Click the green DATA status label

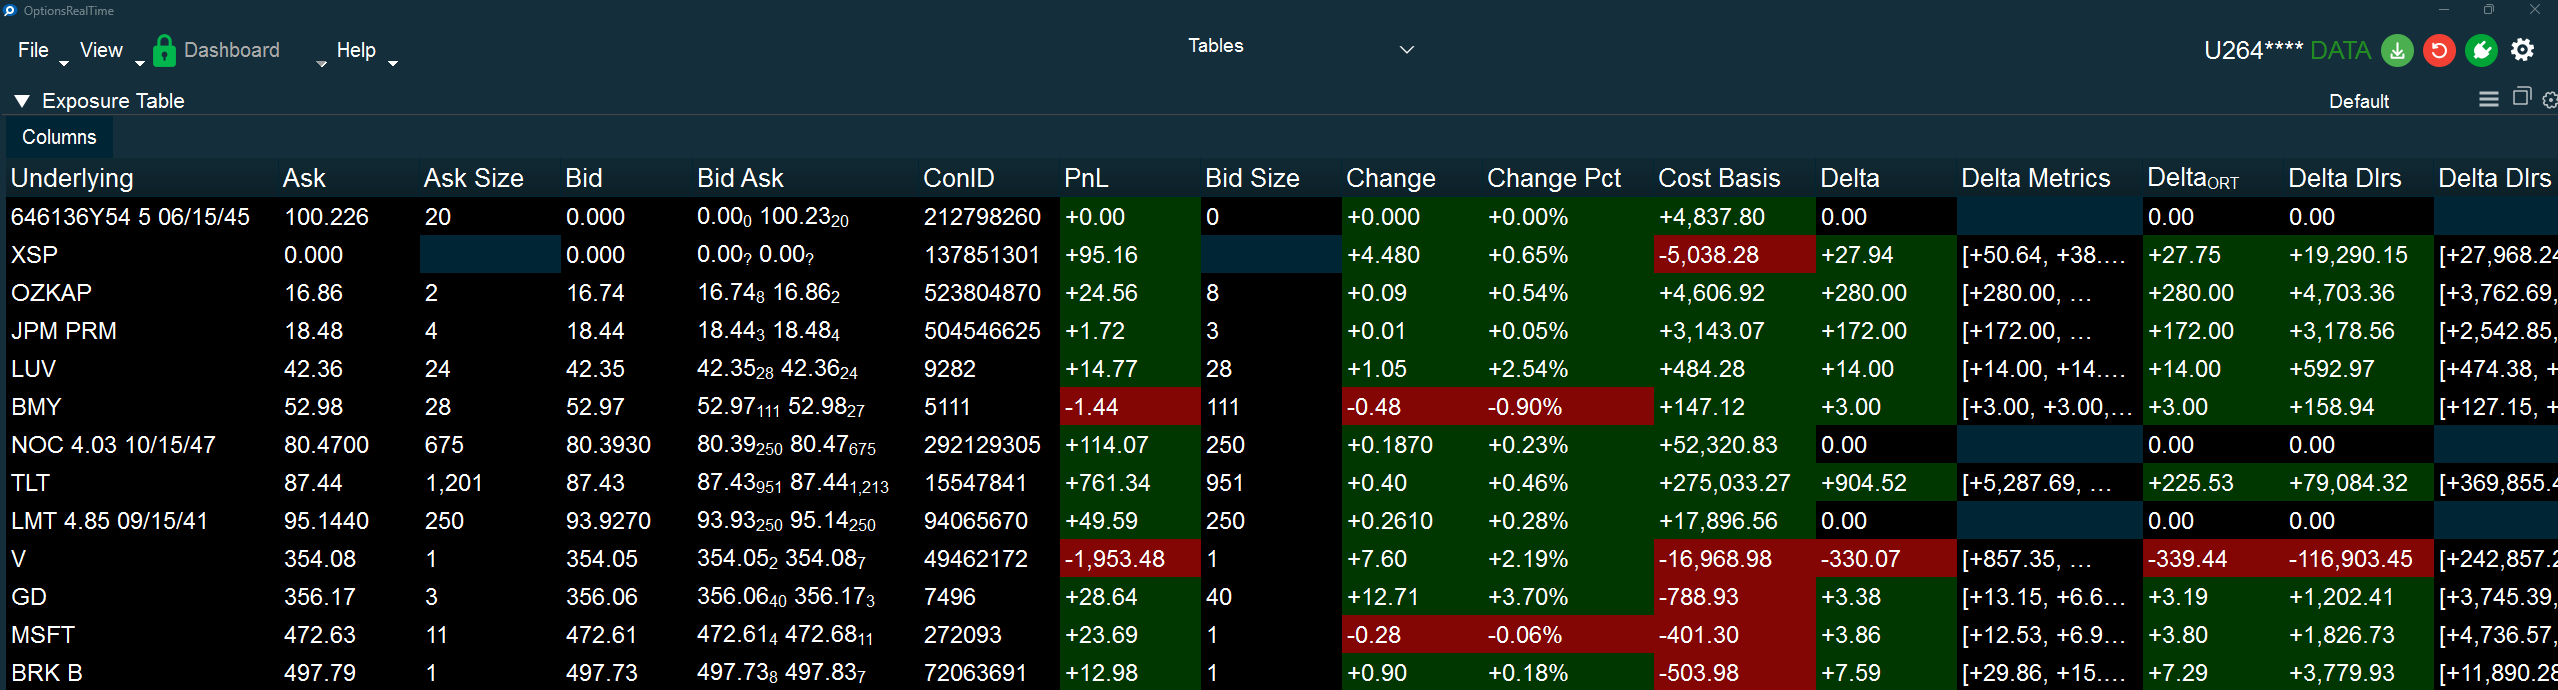click(2341, 50)
